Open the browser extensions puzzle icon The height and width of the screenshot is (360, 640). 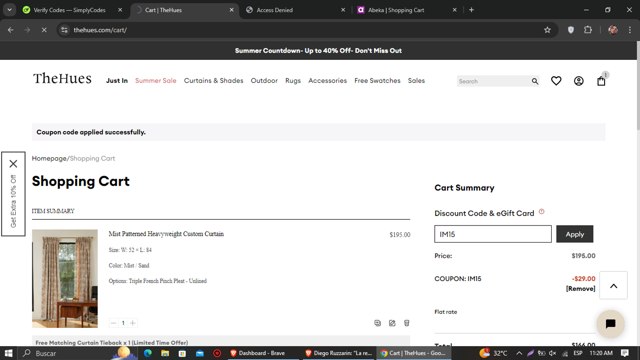click(588, 30)
